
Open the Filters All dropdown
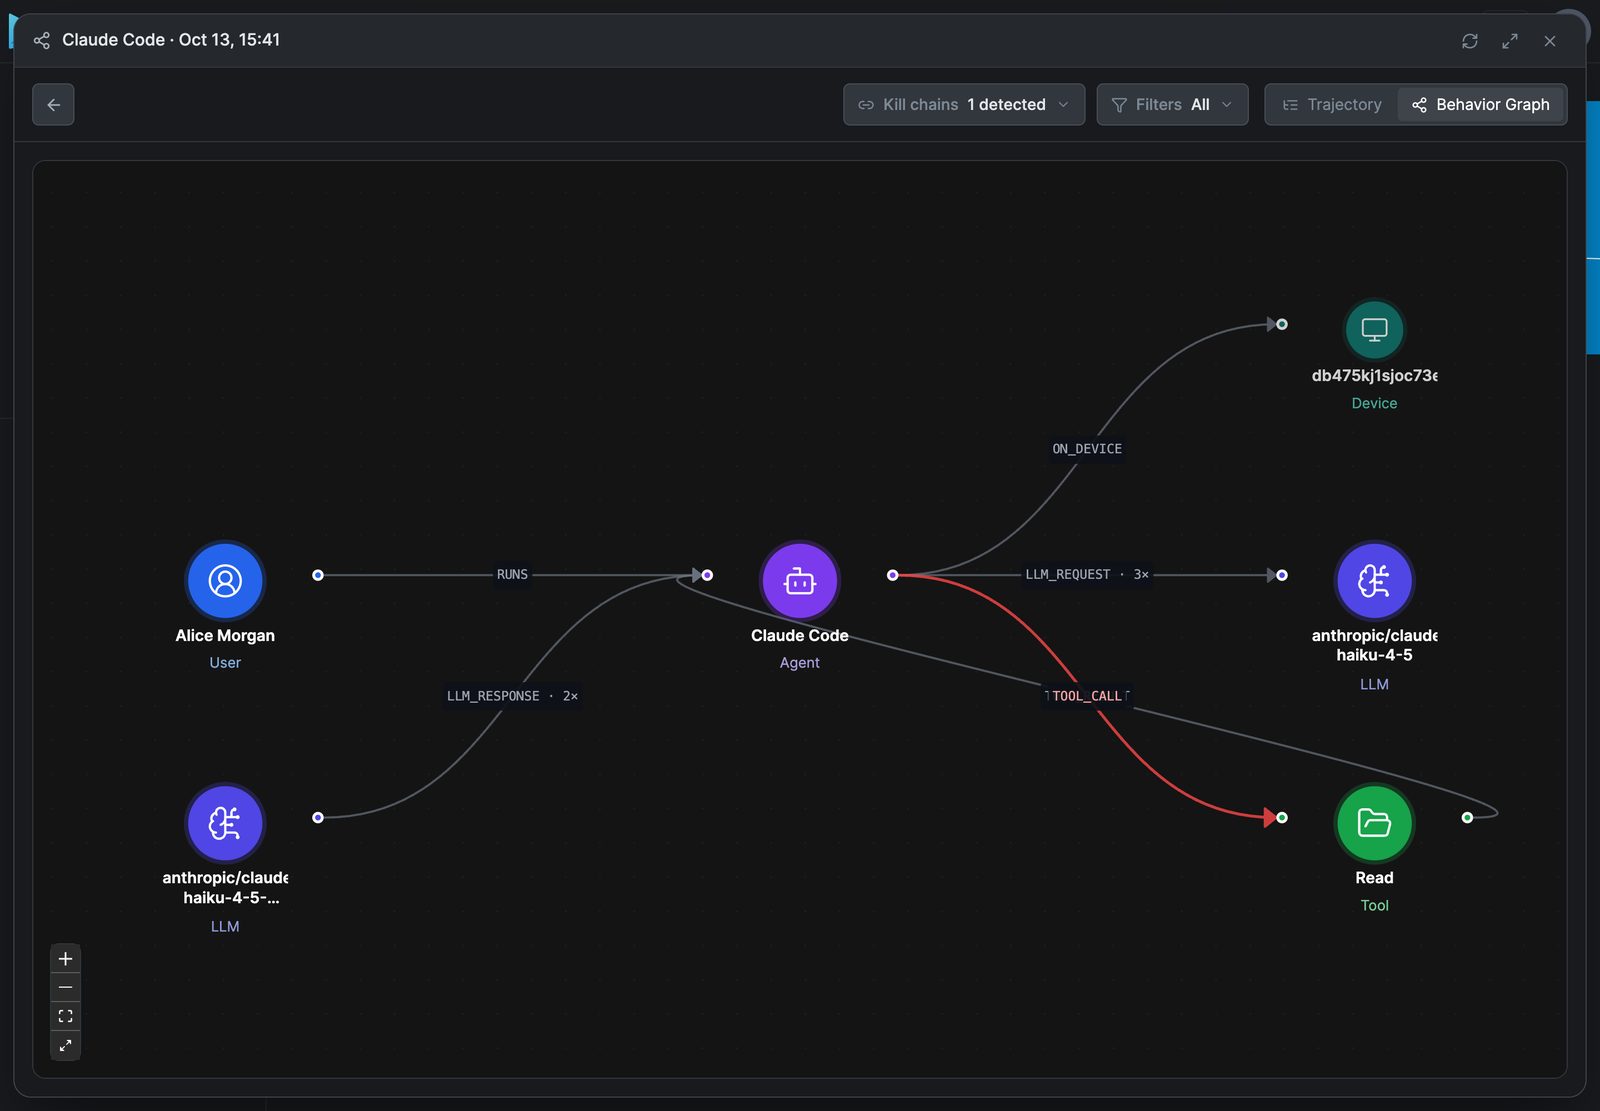coord(1172,105)
